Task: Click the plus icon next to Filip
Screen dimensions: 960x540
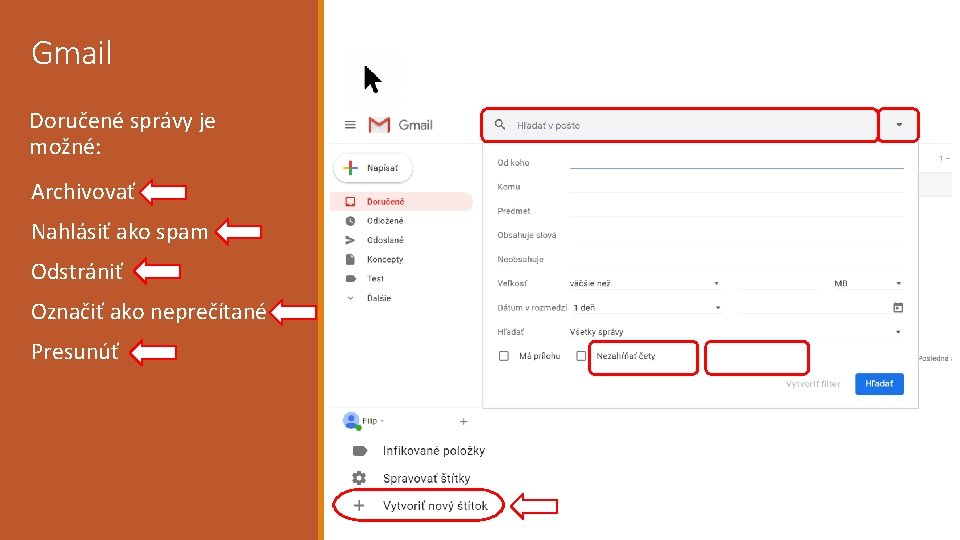Action: coord(463,421)
